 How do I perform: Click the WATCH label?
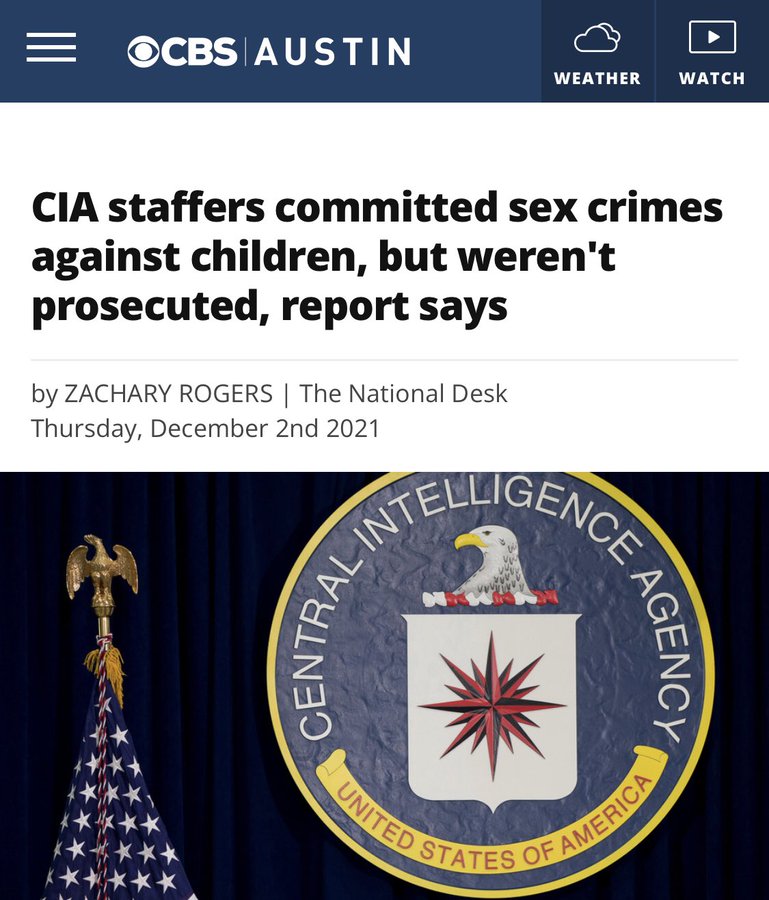click(x=712, y=78)
